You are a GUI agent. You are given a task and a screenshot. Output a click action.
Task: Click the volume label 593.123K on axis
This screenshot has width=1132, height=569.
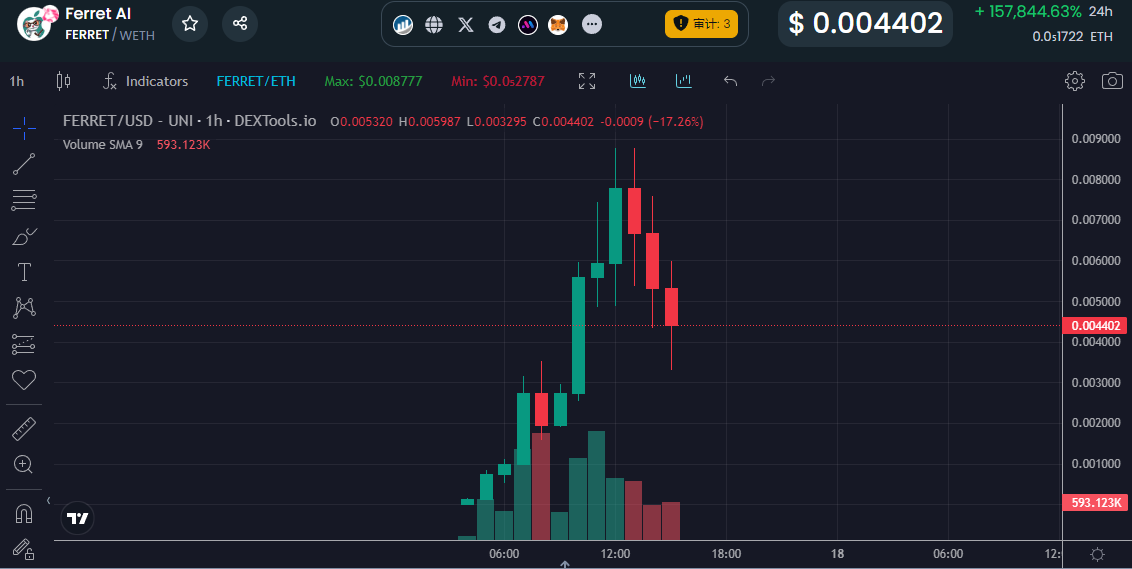[1095, 503]
